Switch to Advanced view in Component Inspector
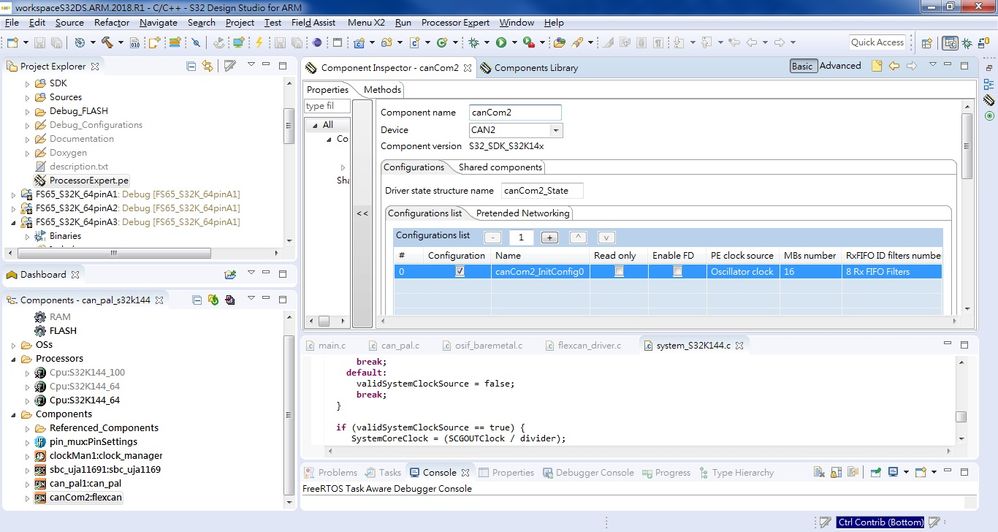This screenshot has width=998, height=532. tap(840, 66)
